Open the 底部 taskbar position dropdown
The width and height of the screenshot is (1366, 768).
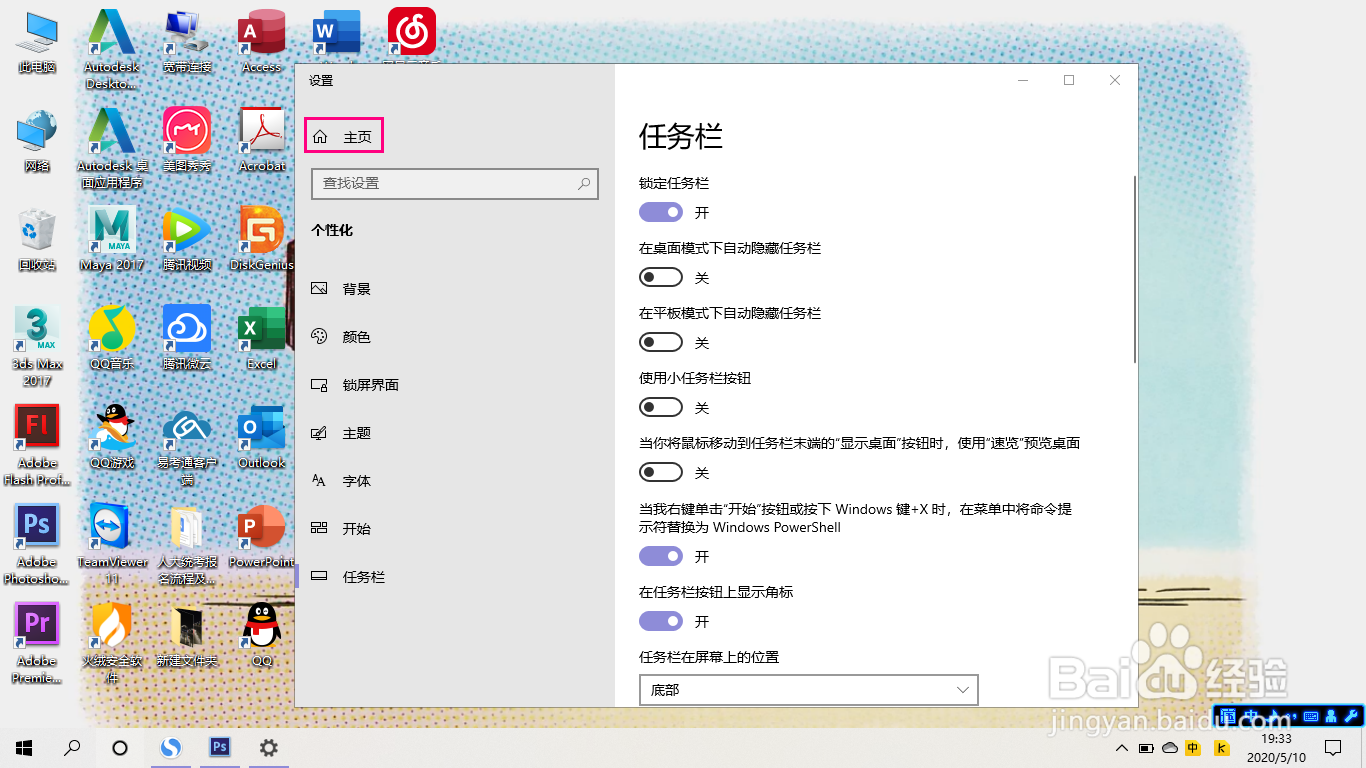[x=808, y=690]
